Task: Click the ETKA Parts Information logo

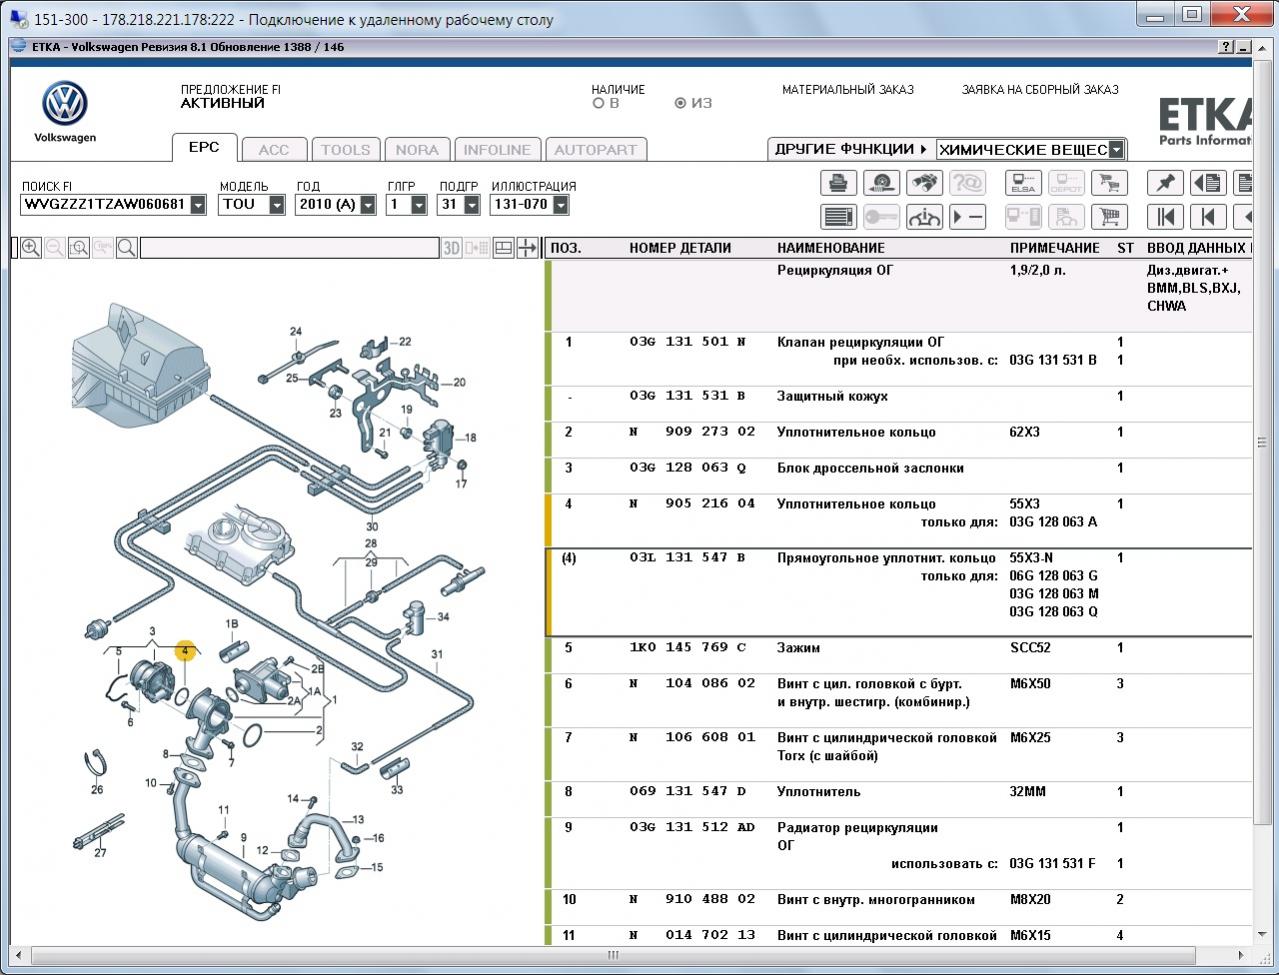Action: [x=1205, y=120]
